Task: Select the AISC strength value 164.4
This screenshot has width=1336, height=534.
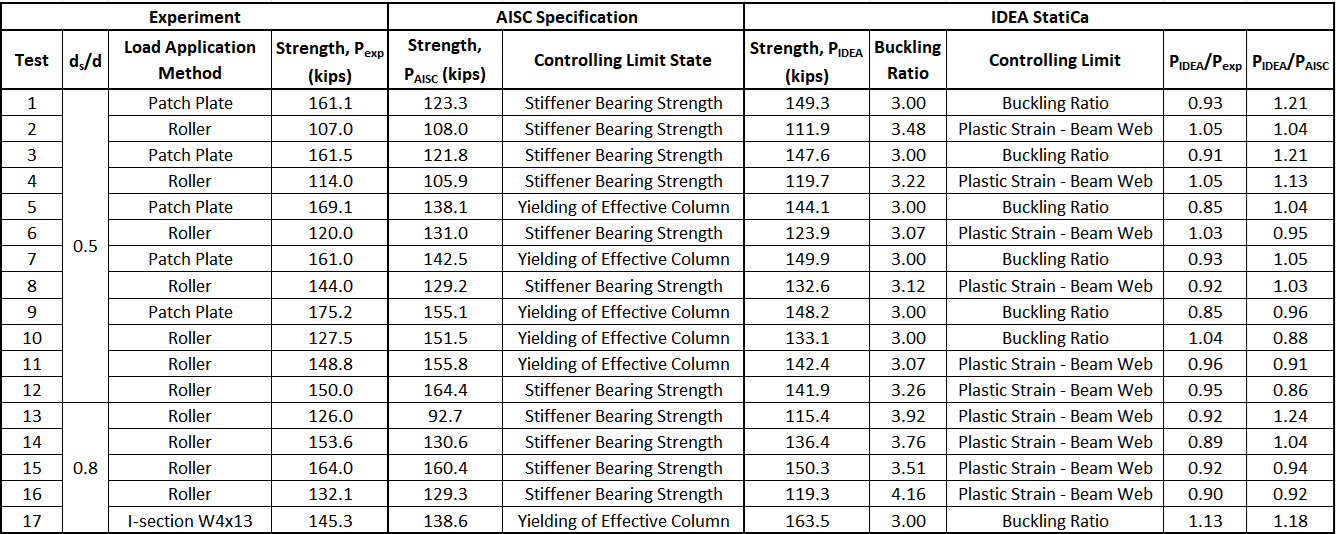Action: click(445, 390)
